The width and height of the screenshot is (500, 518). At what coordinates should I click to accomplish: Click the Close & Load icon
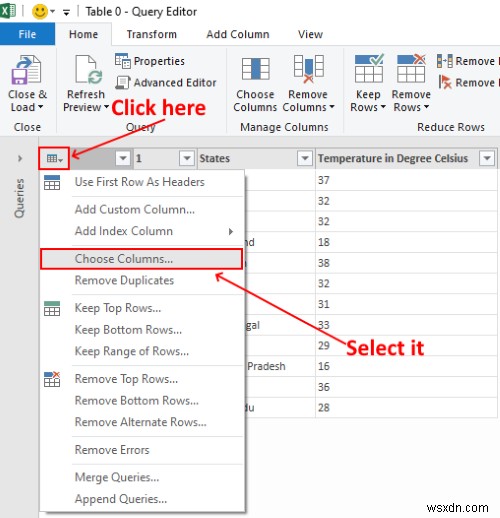pos(27,70)
